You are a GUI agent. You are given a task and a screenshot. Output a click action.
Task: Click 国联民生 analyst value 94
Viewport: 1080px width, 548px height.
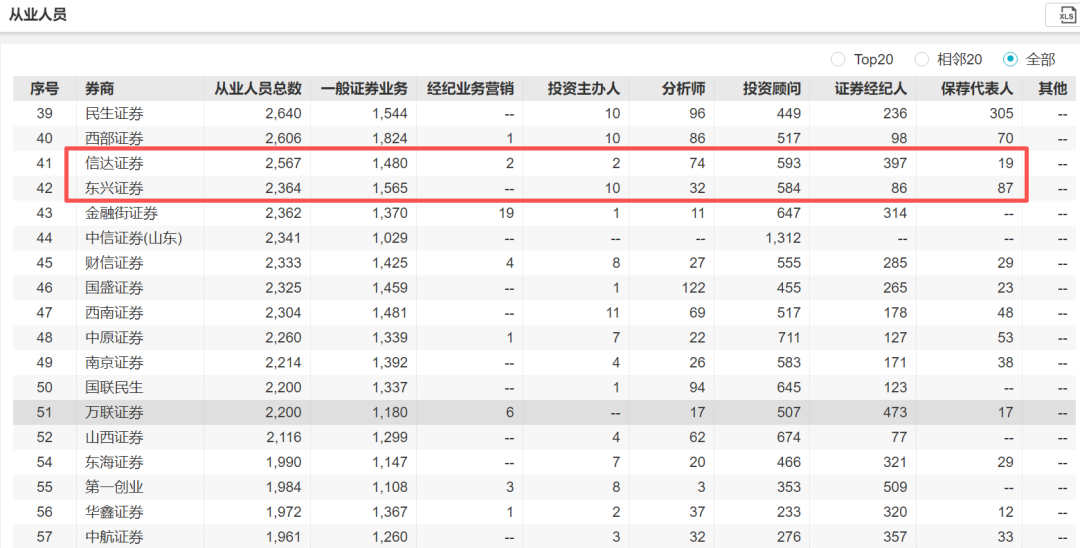697,388
